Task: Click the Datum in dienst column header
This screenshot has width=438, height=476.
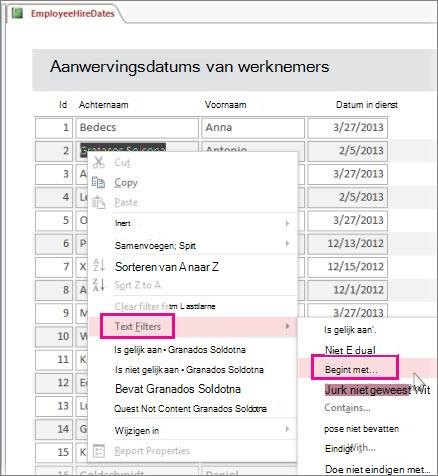Action: click(x=367, y=105)
